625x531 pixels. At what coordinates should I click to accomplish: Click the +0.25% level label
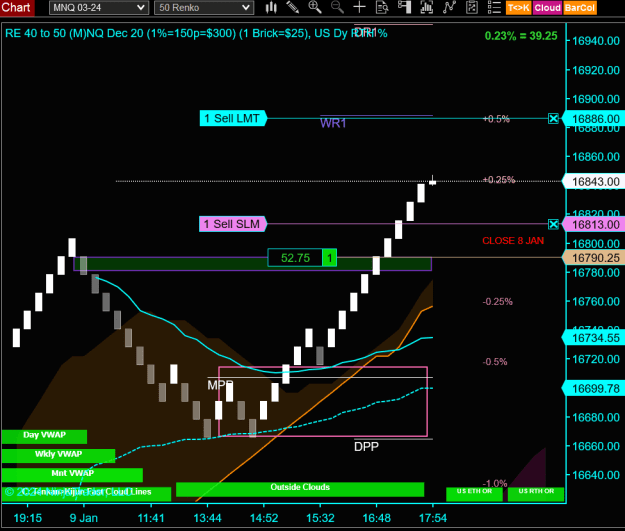pos(499,180)
